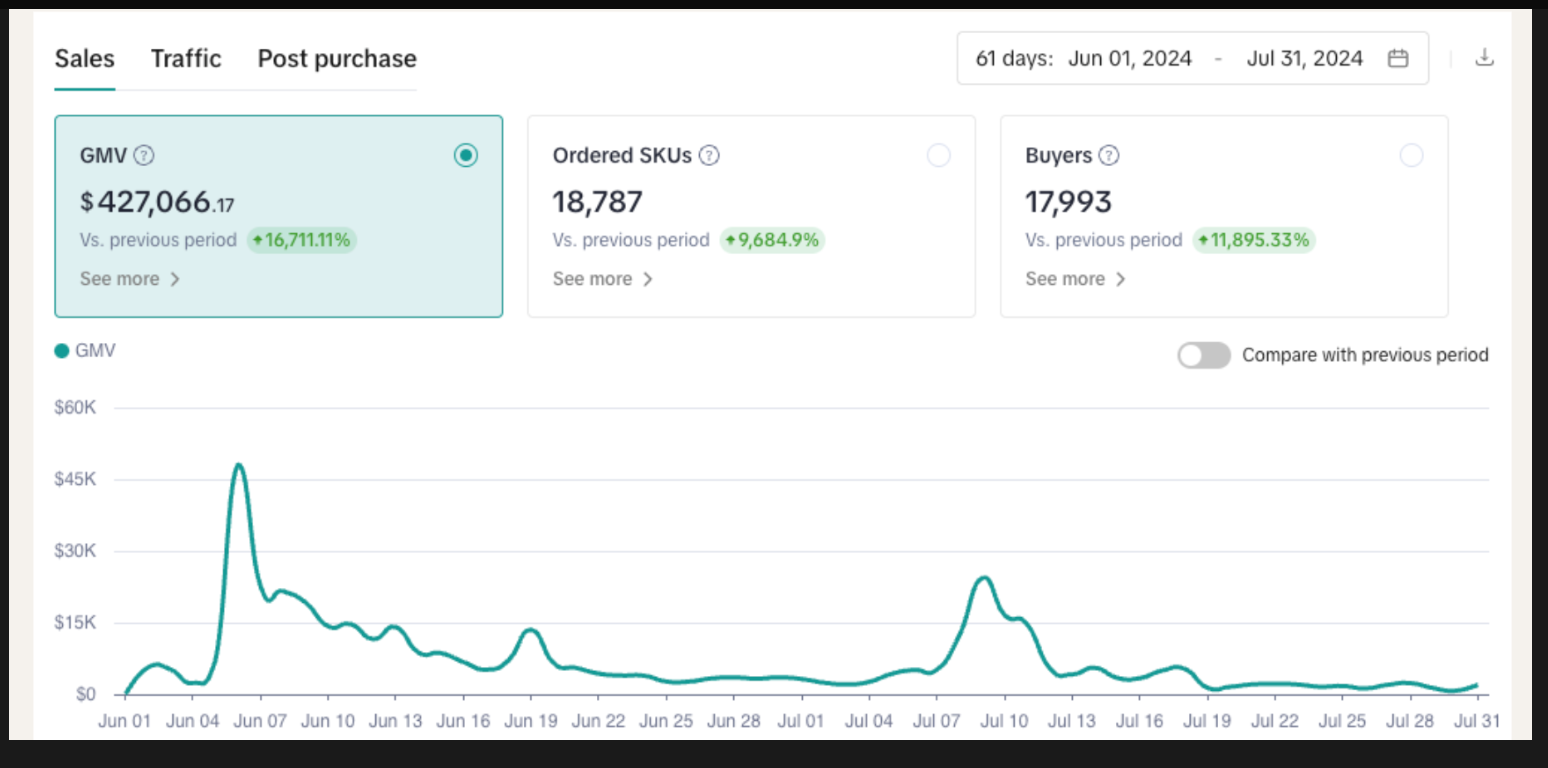Expand See more under Ordered SKUs

coord(603,279)
